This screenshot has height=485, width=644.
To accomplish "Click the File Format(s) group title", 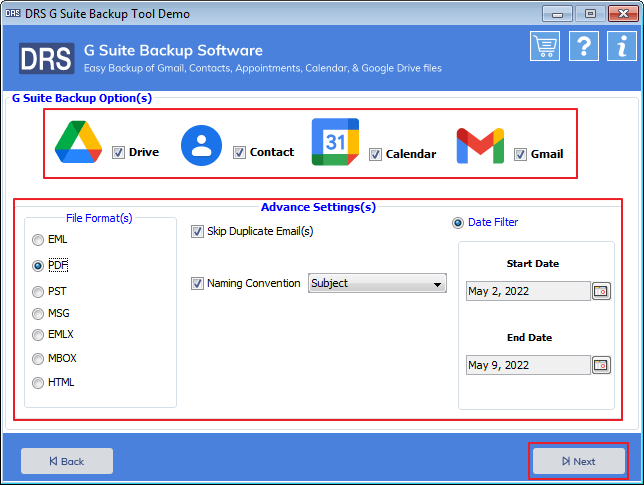I will pyautogui.click(x=99, y=218).
